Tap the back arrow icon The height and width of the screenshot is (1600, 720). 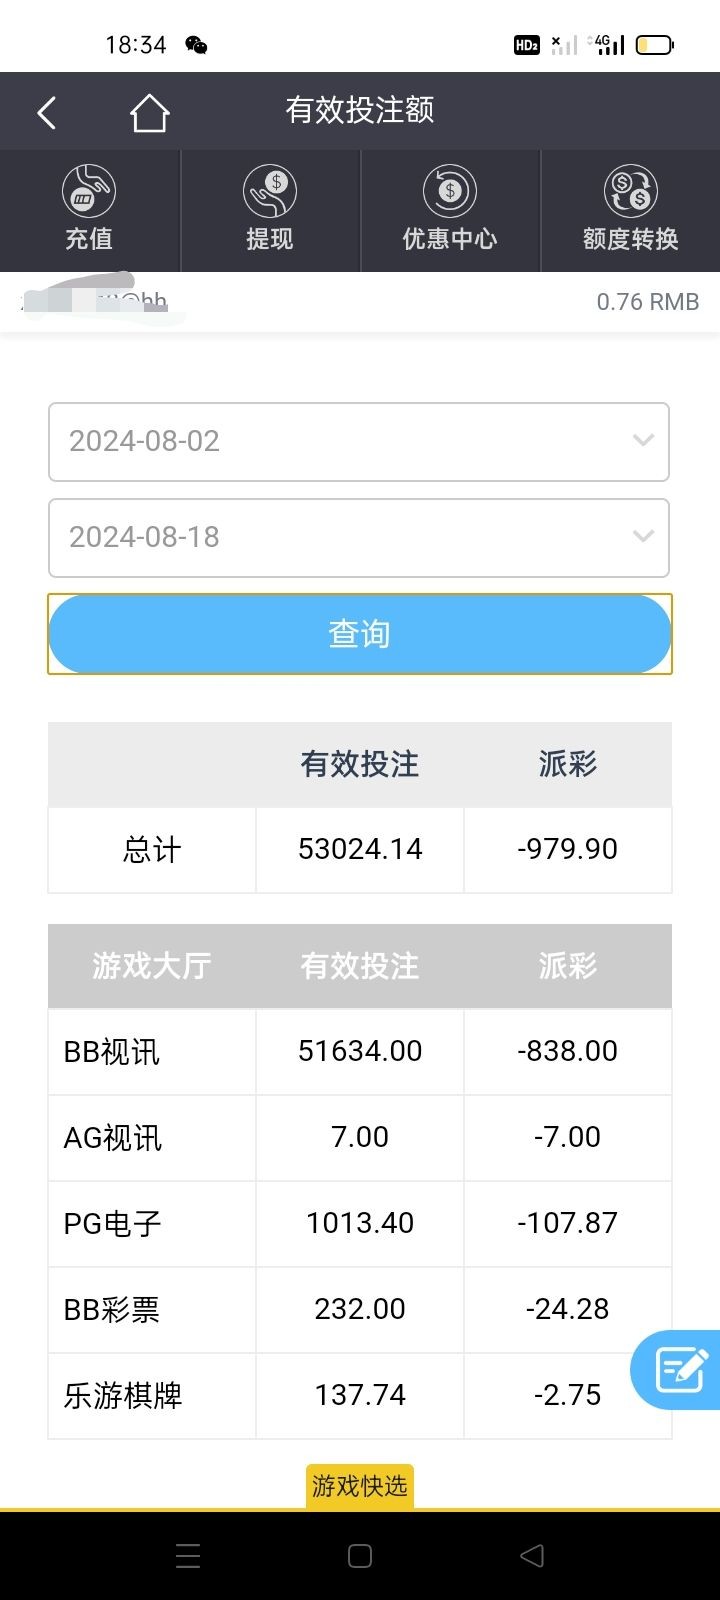coord(46,112)
